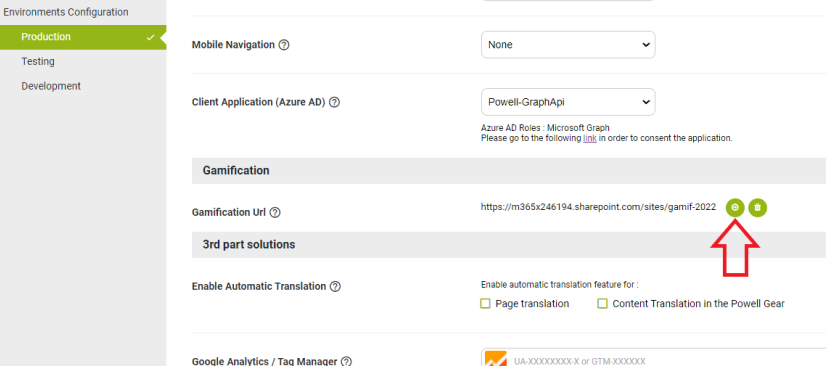This screenshot has height=366, width=826.
Task: Open the Gamification Url site icon
Action: pyautogui.click(x=735, y=207)
